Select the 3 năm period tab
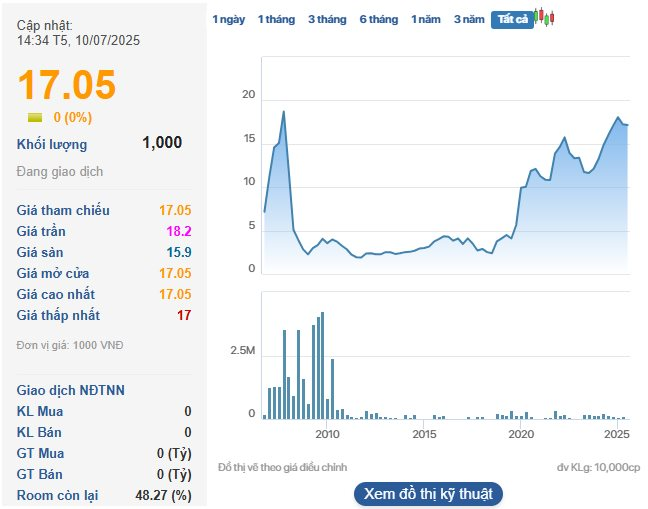 pos(469,20)
